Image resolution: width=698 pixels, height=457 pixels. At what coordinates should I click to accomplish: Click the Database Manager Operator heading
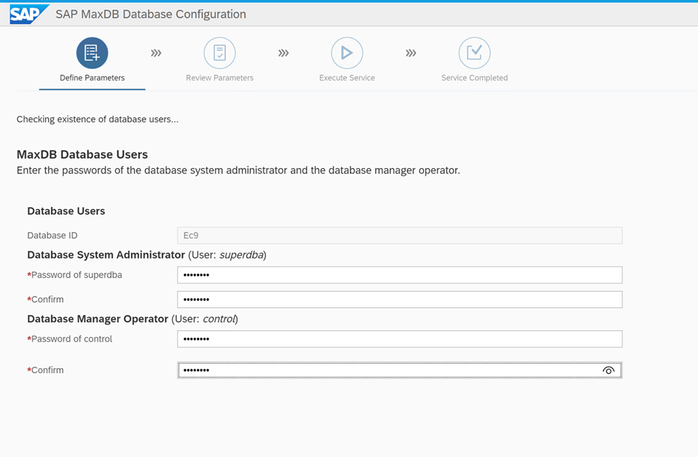pos(97,319)
